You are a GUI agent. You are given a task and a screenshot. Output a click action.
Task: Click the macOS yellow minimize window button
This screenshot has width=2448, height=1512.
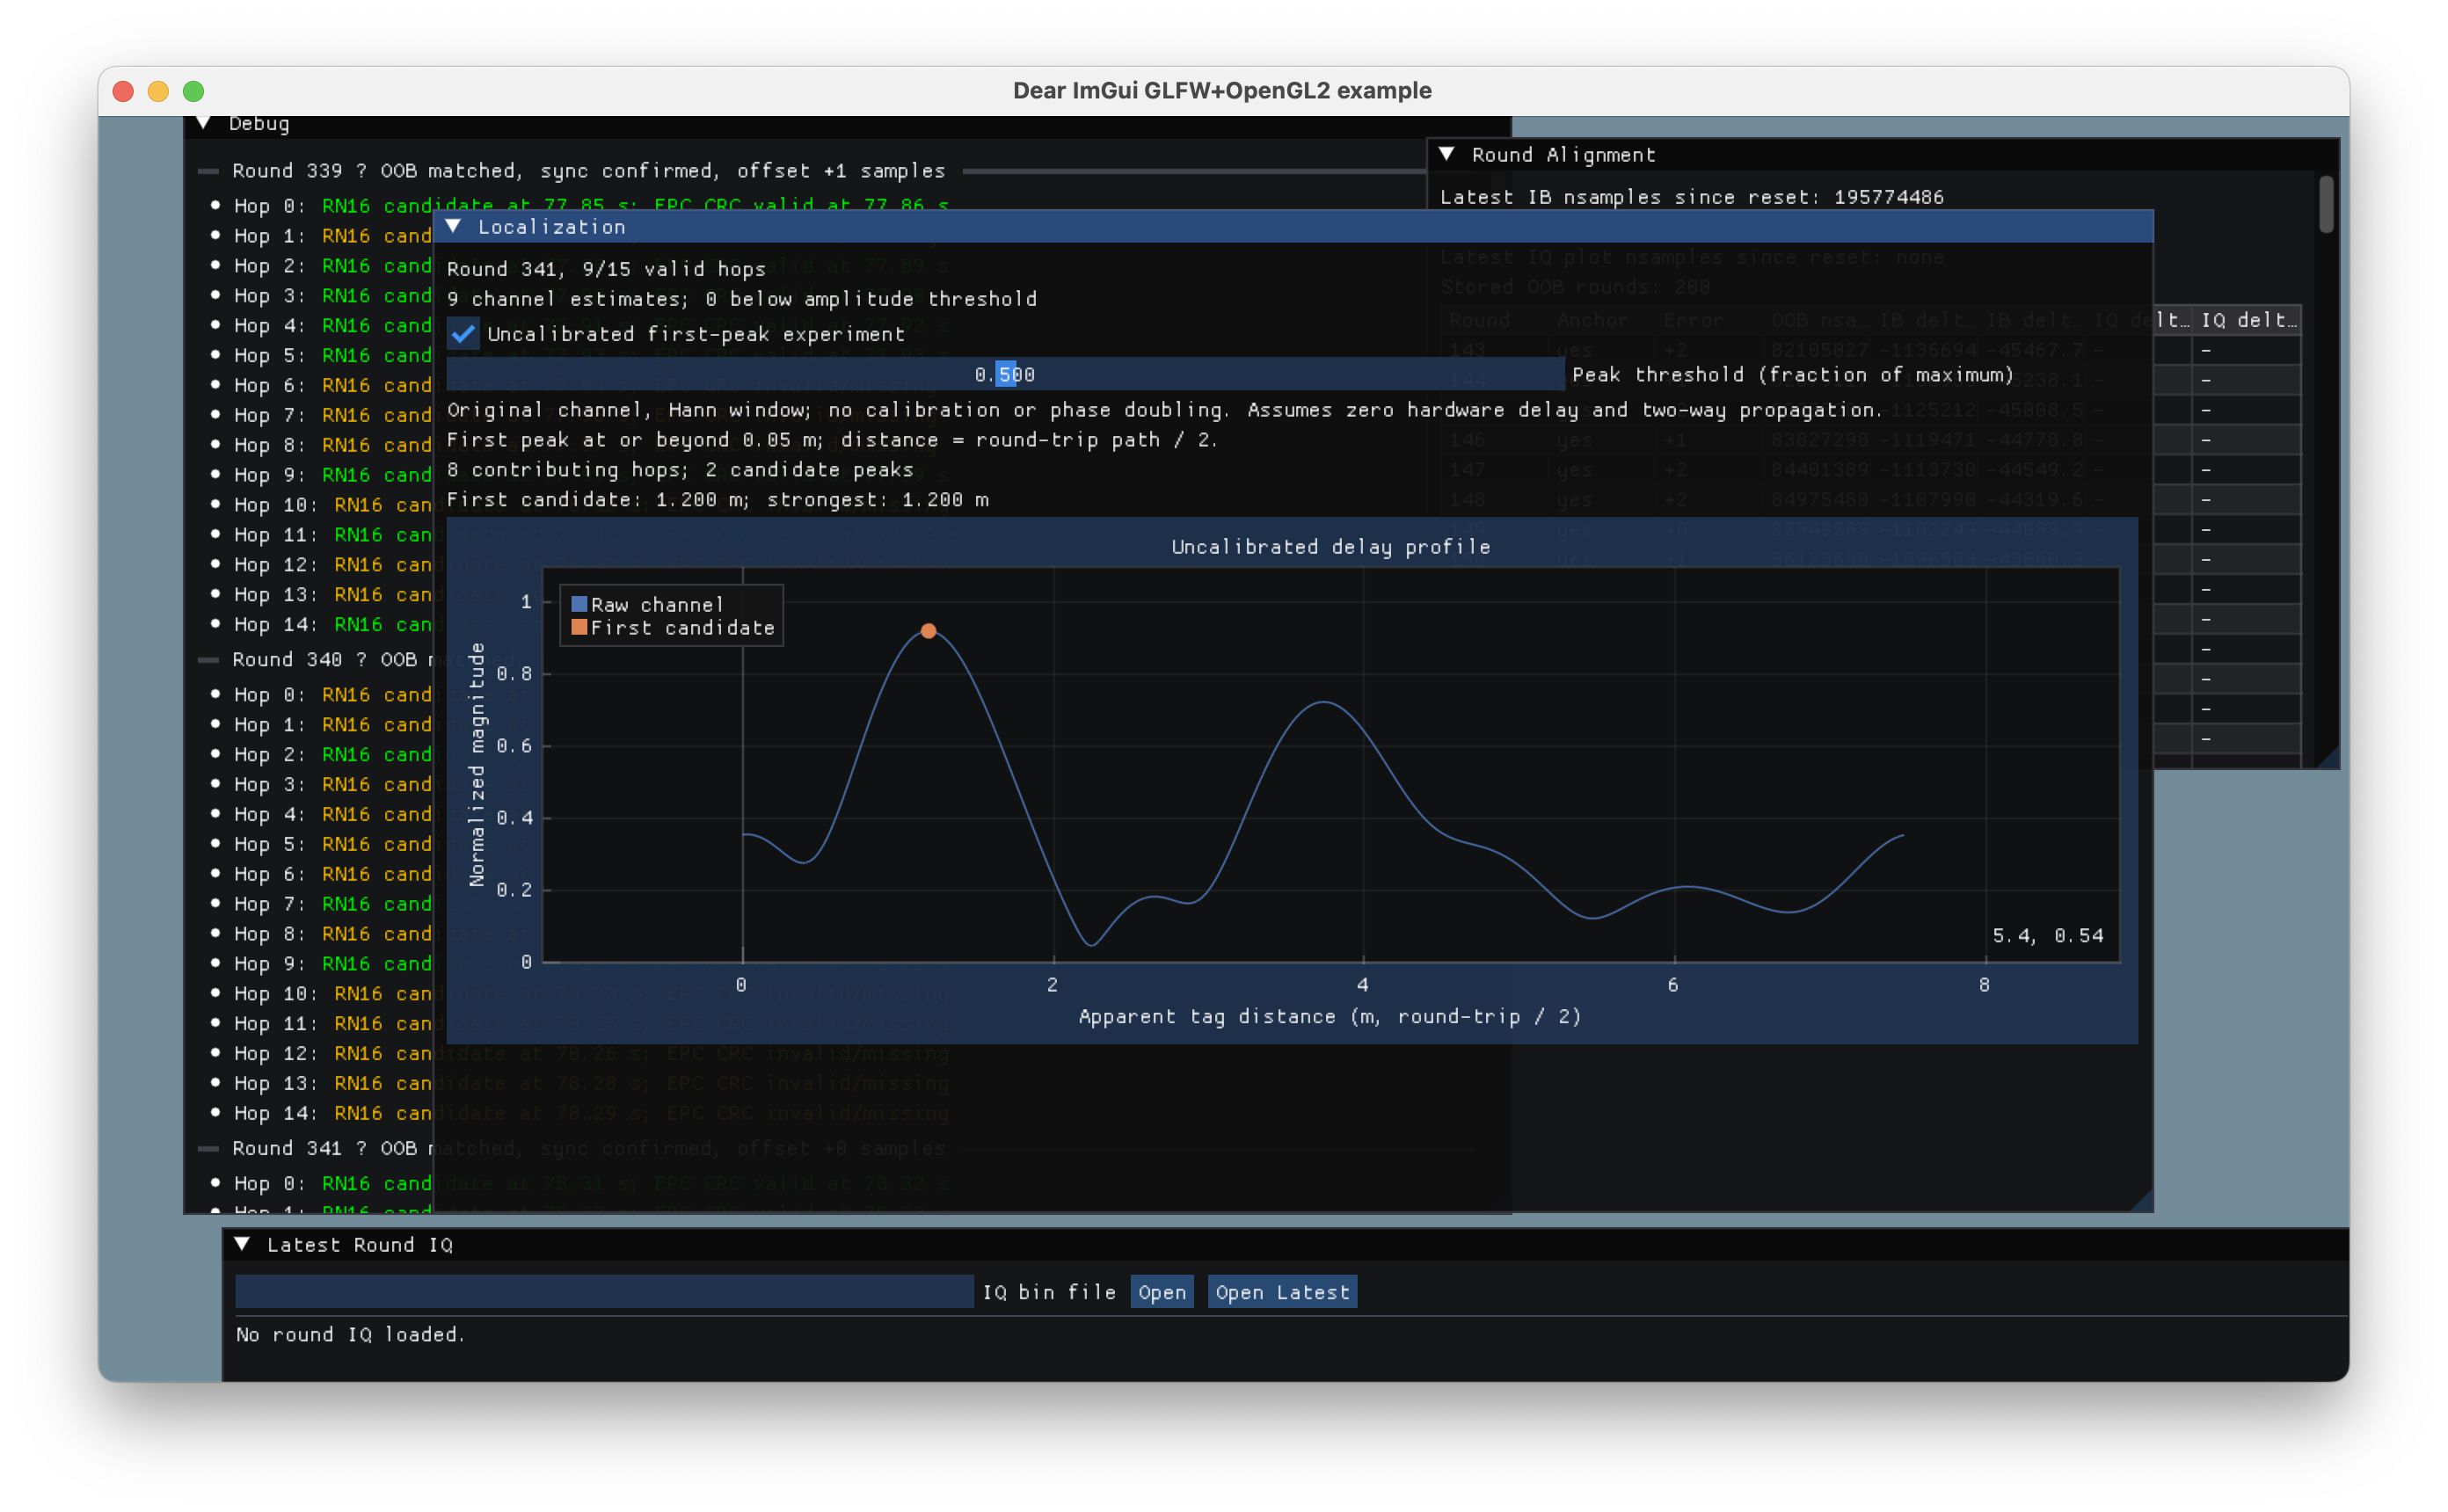click(158, 91)
